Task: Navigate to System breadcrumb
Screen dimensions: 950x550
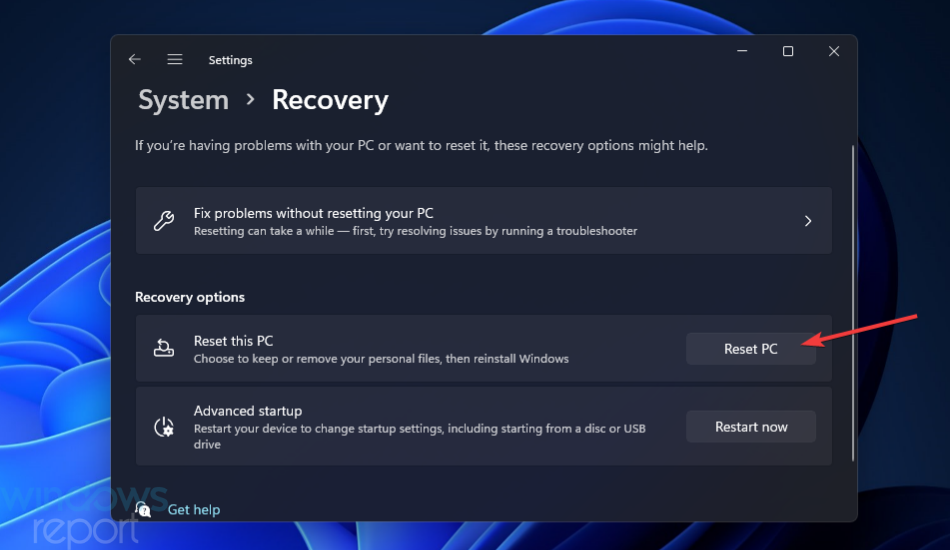Action: 184,100
